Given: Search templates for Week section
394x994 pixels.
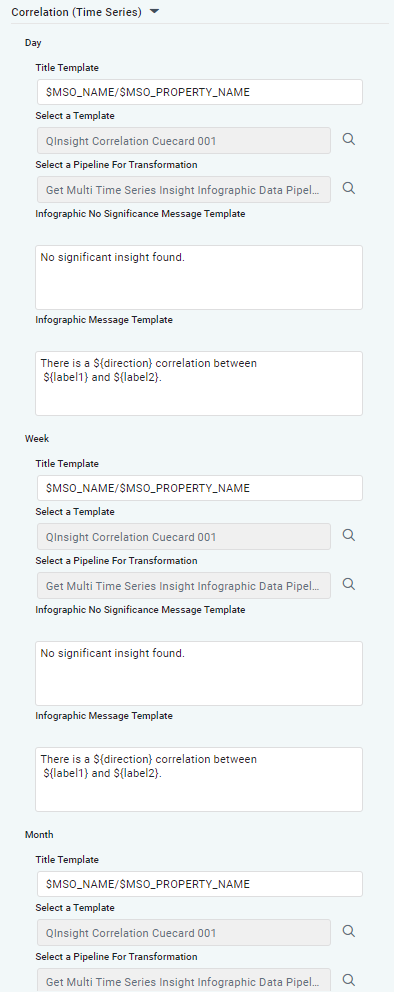Looking at the screenshot, I should pyautogui.click(x=348, y=536).
